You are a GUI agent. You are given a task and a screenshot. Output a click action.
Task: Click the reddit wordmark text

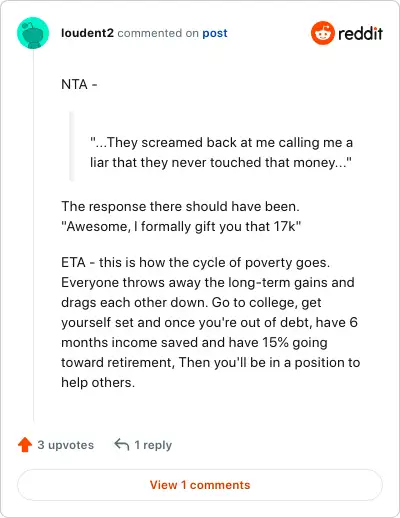click(x=360, y=33)
